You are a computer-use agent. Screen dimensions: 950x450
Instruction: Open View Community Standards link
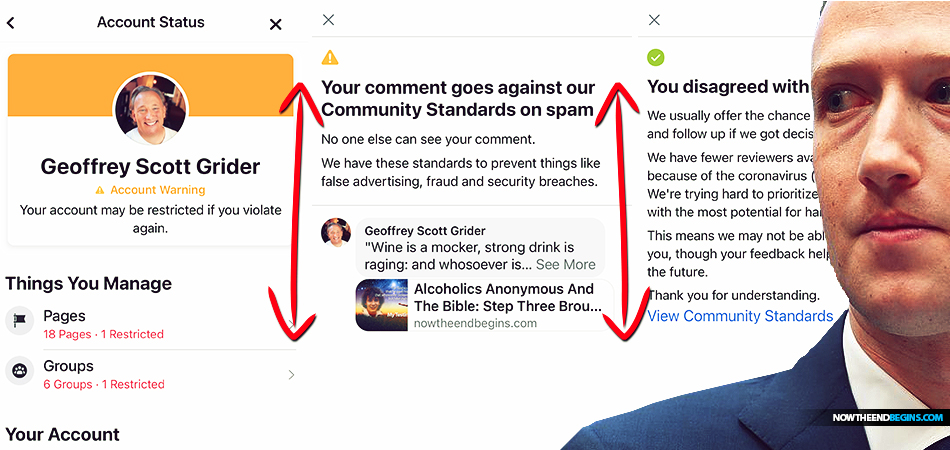[740, 316]
